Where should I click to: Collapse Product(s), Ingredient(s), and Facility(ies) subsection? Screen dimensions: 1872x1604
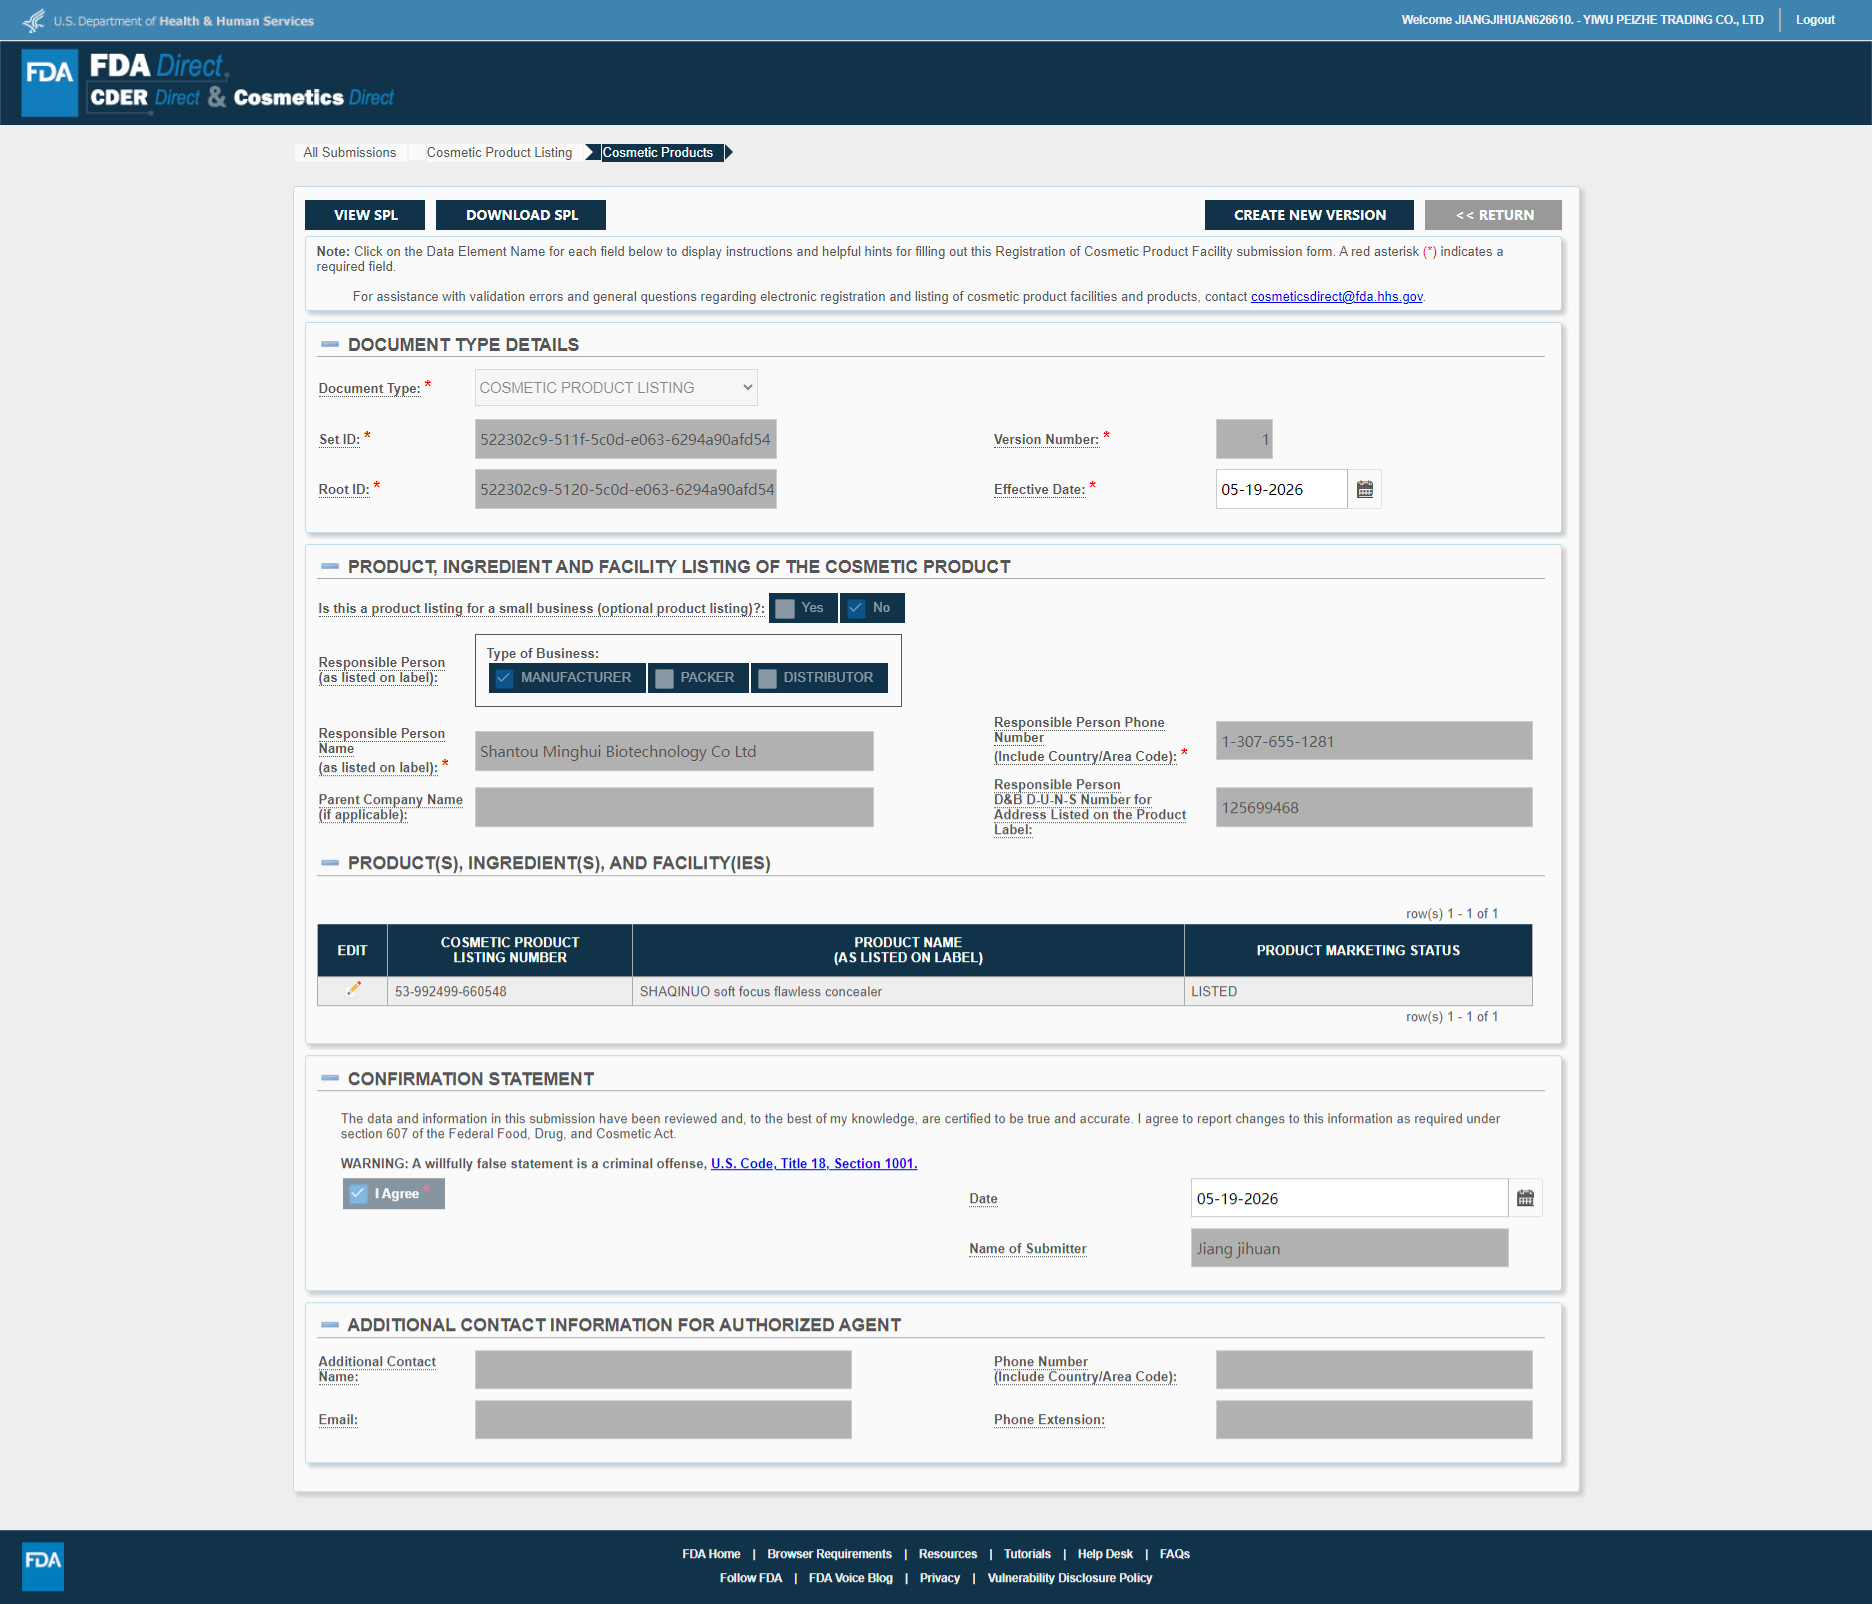(x=330, y=862)
